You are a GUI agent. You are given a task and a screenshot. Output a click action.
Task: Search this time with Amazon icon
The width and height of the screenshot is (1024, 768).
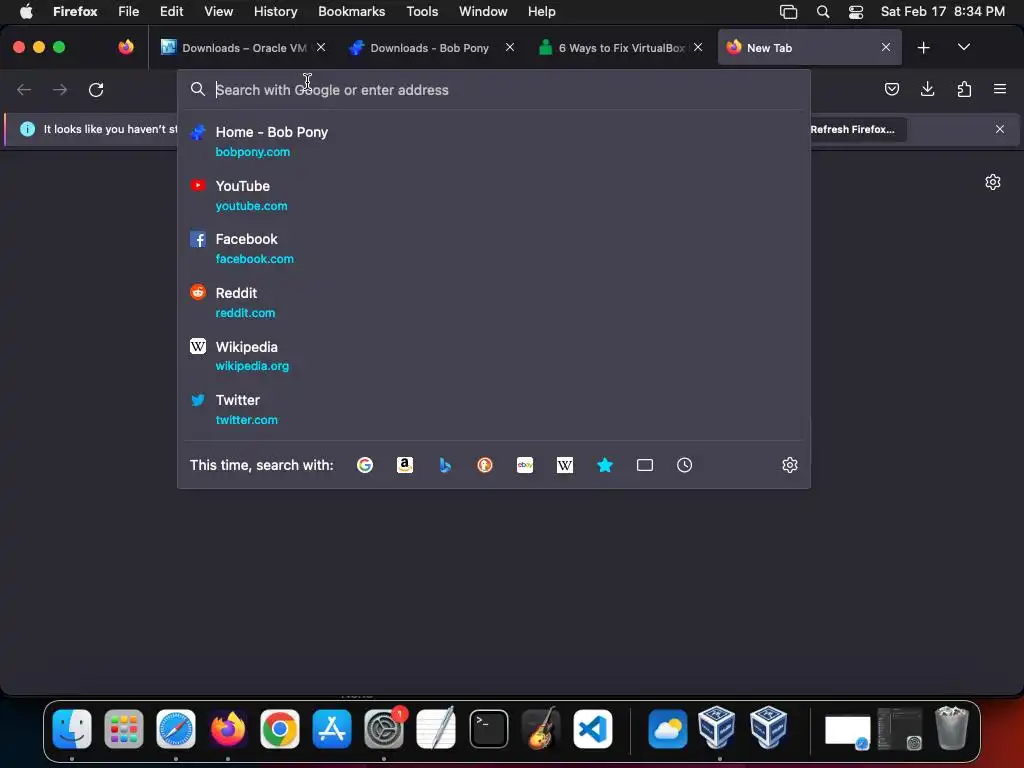point(405,465)
